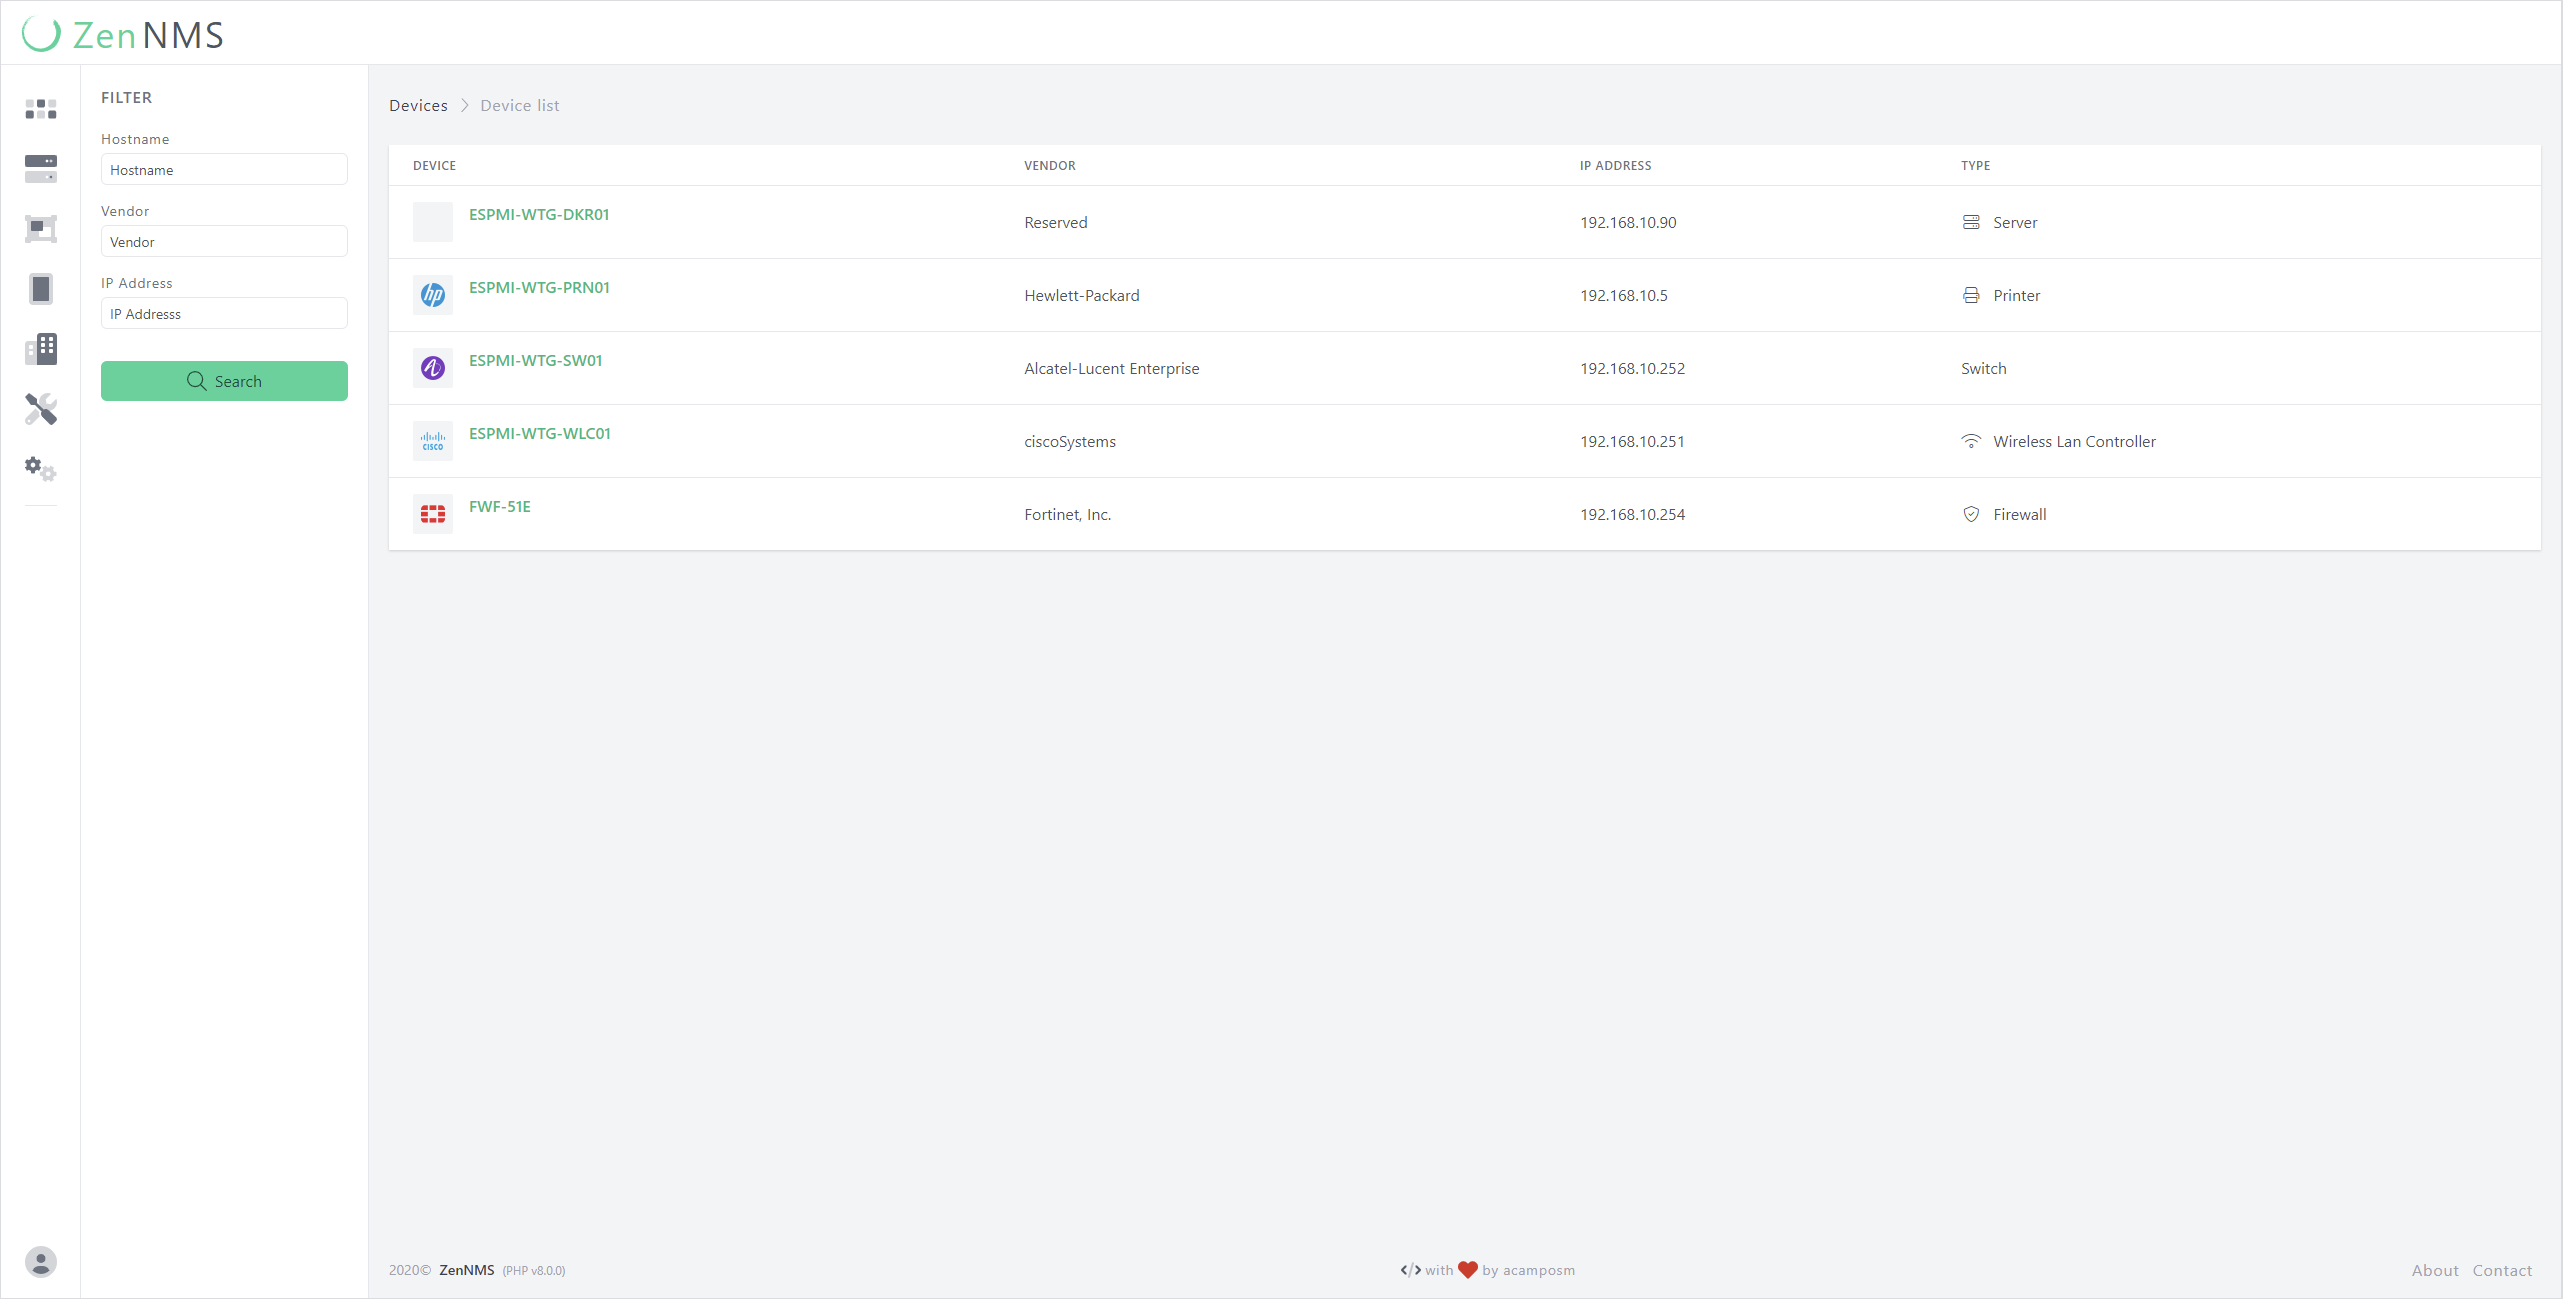Screen dimensions: 2563x1299
Task: Select the IP 192.168.10.251 cell
Action: [x=1632, y=441]
